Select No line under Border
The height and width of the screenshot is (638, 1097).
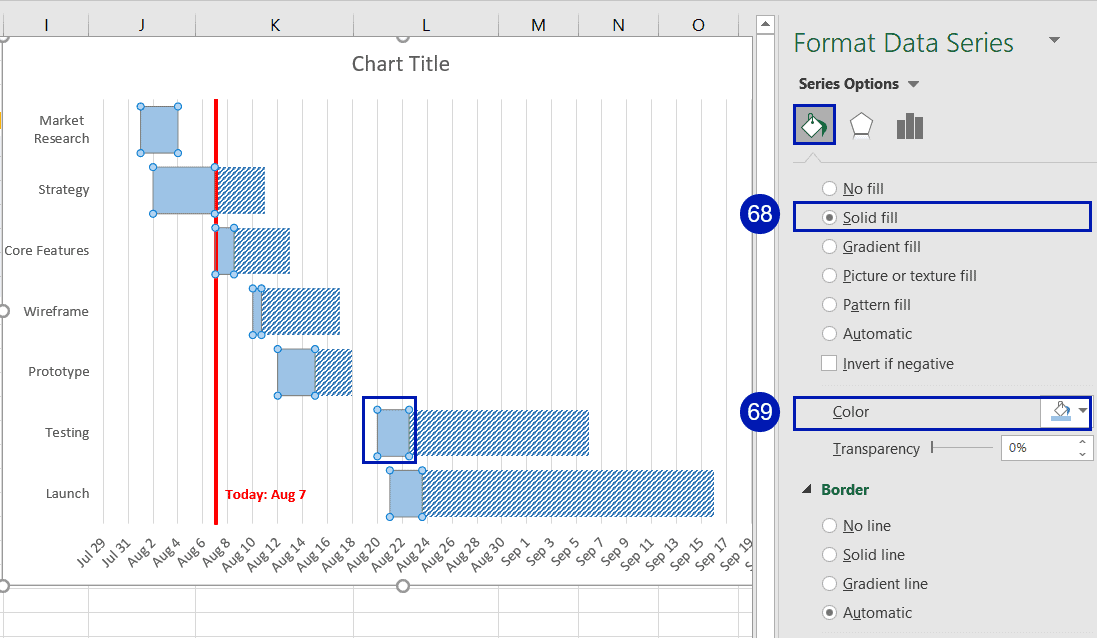coord(829,525)
